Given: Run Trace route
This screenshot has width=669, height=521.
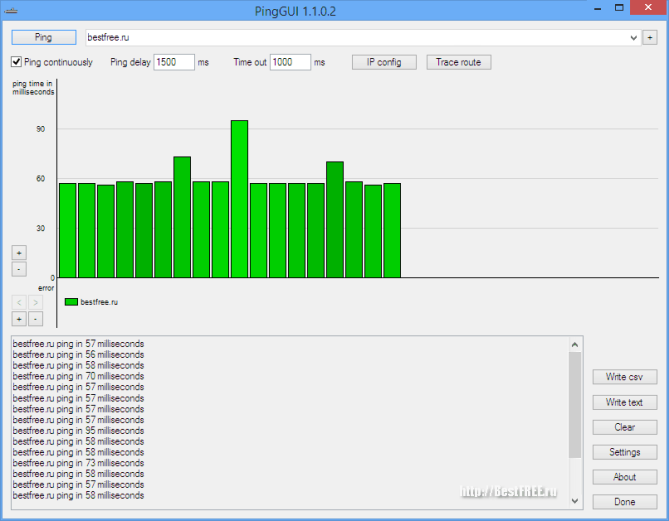Looking at the screenshot, I should [x=459, y=62].
